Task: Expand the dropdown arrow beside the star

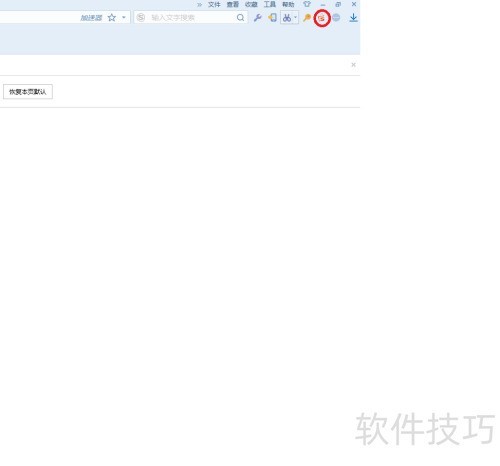Action: point(124,18)
